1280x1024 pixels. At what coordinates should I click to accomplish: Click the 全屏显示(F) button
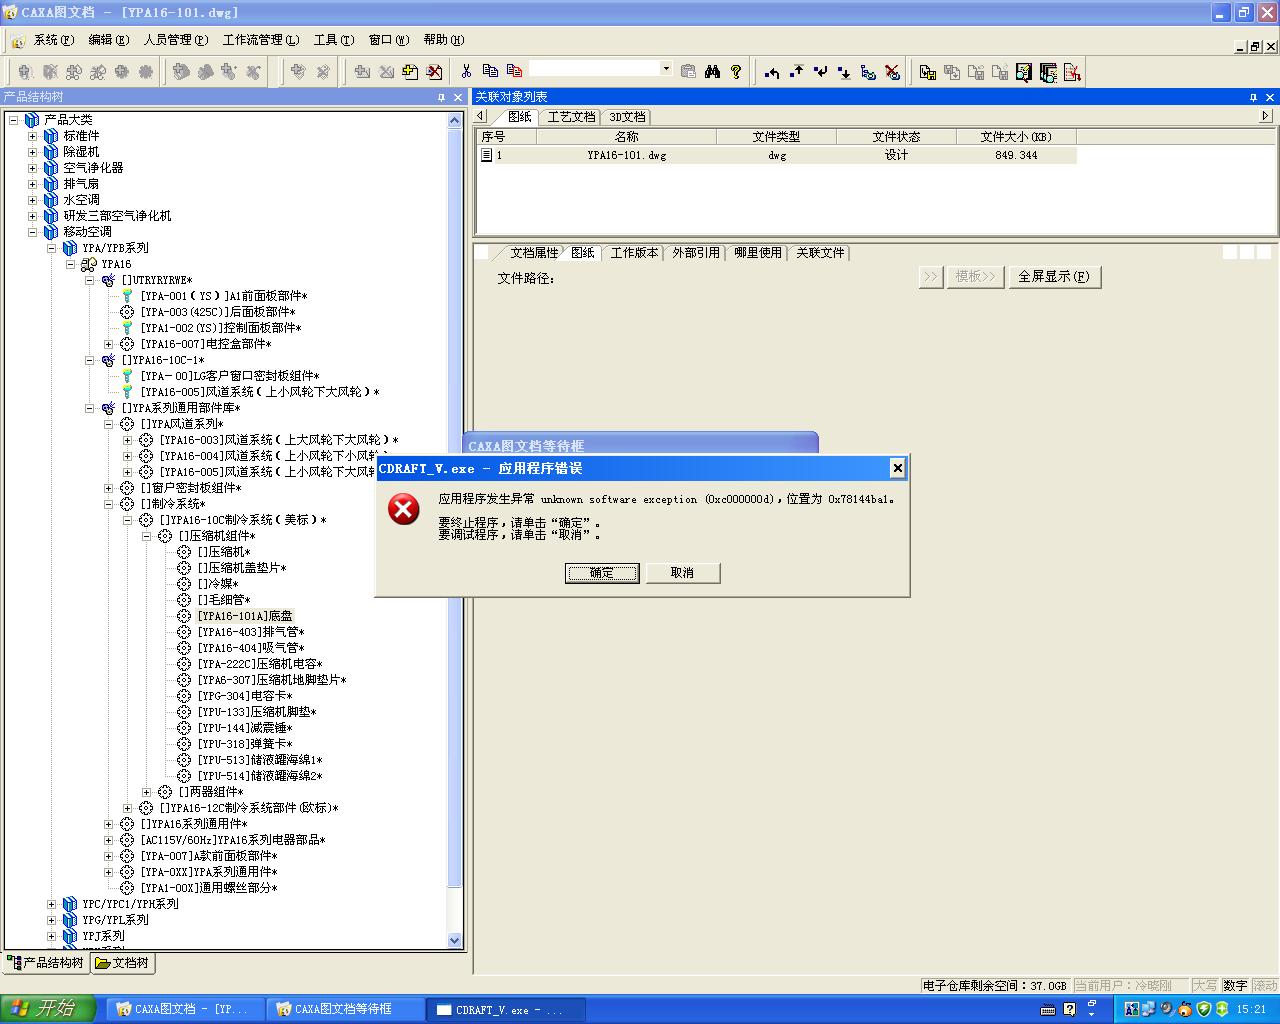coord(1054,277)
